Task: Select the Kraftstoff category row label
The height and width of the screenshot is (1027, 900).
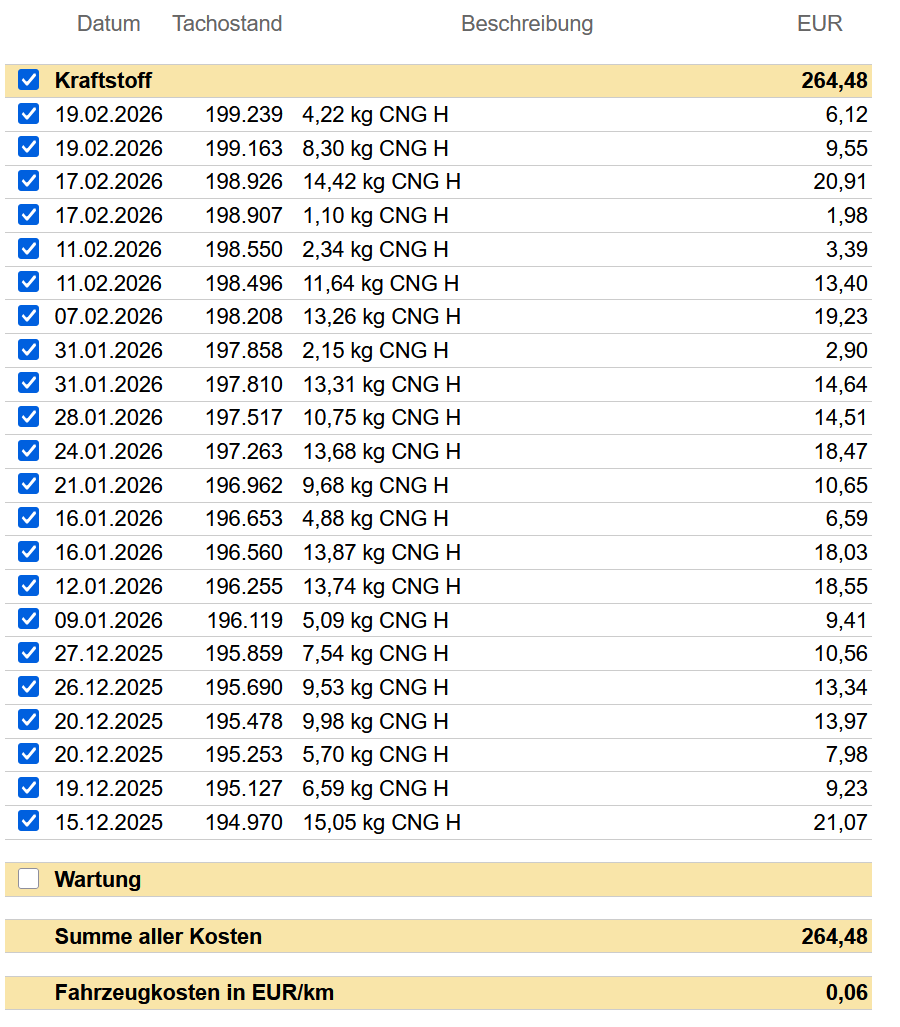Action: pyautogui.click(x=103, y=81)
